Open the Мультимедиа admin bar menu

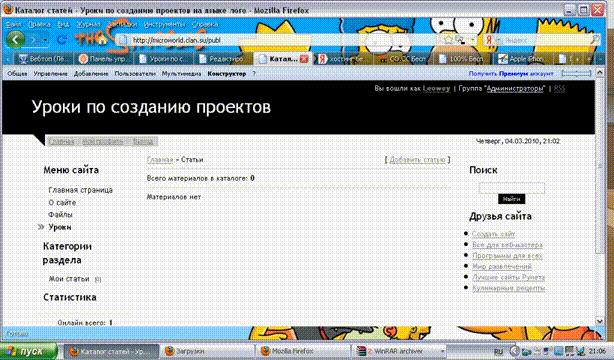tap(181, 74)
